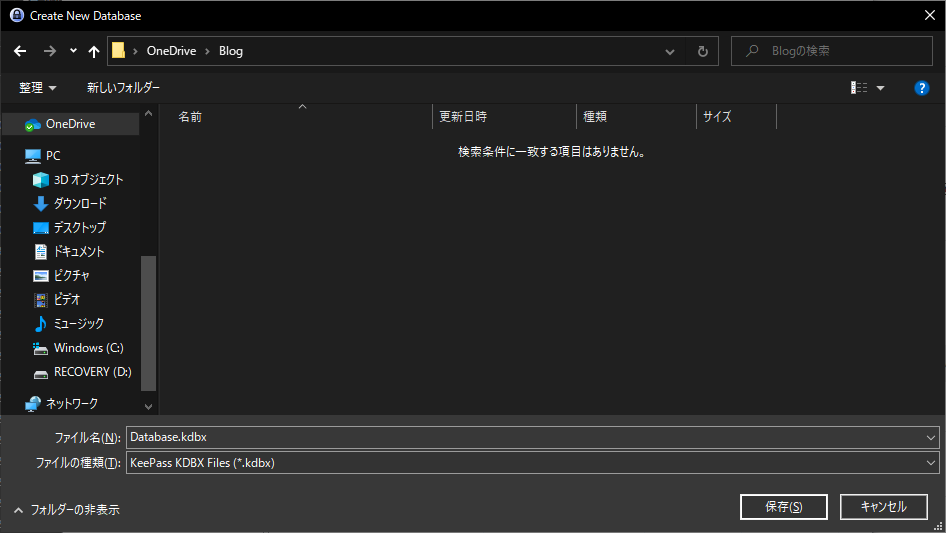946x533 pixels.
Task: Select the ミュージック folder
Action: (78, 324)
